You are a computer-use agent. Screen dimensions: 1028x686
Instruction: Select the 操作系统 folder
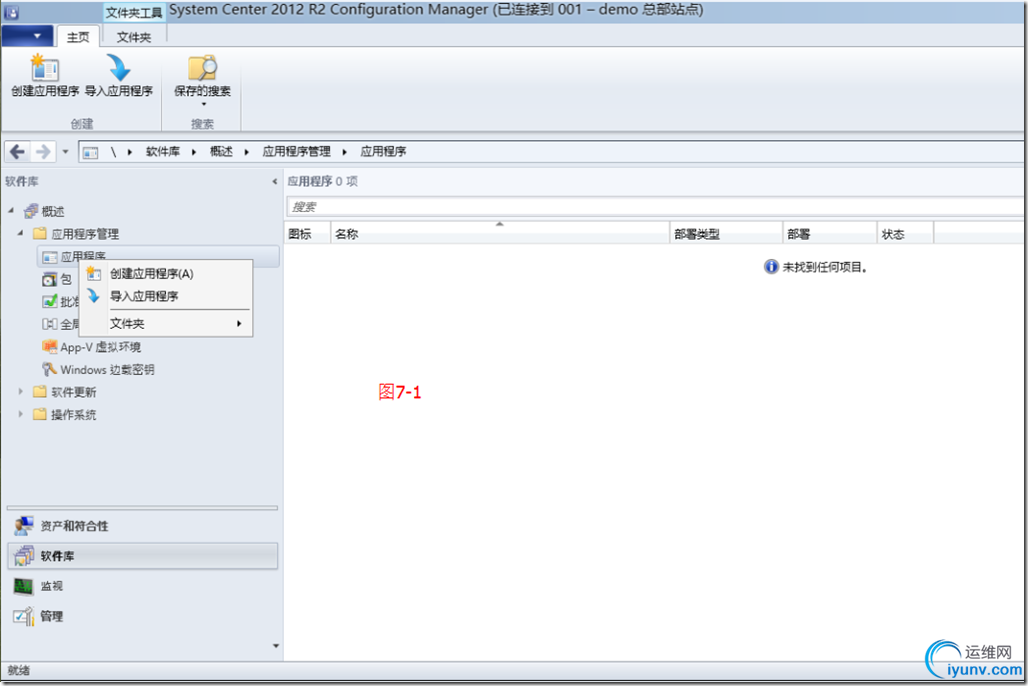[65, 414]
